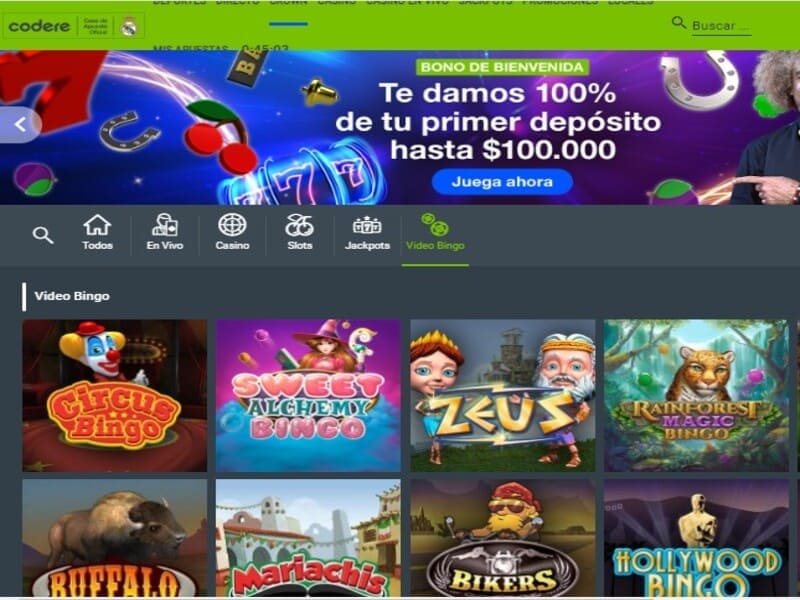Launch Sweet Alchemy Bingo game
800x600 pixels.
pyautogui.click(x=308, y=395)
